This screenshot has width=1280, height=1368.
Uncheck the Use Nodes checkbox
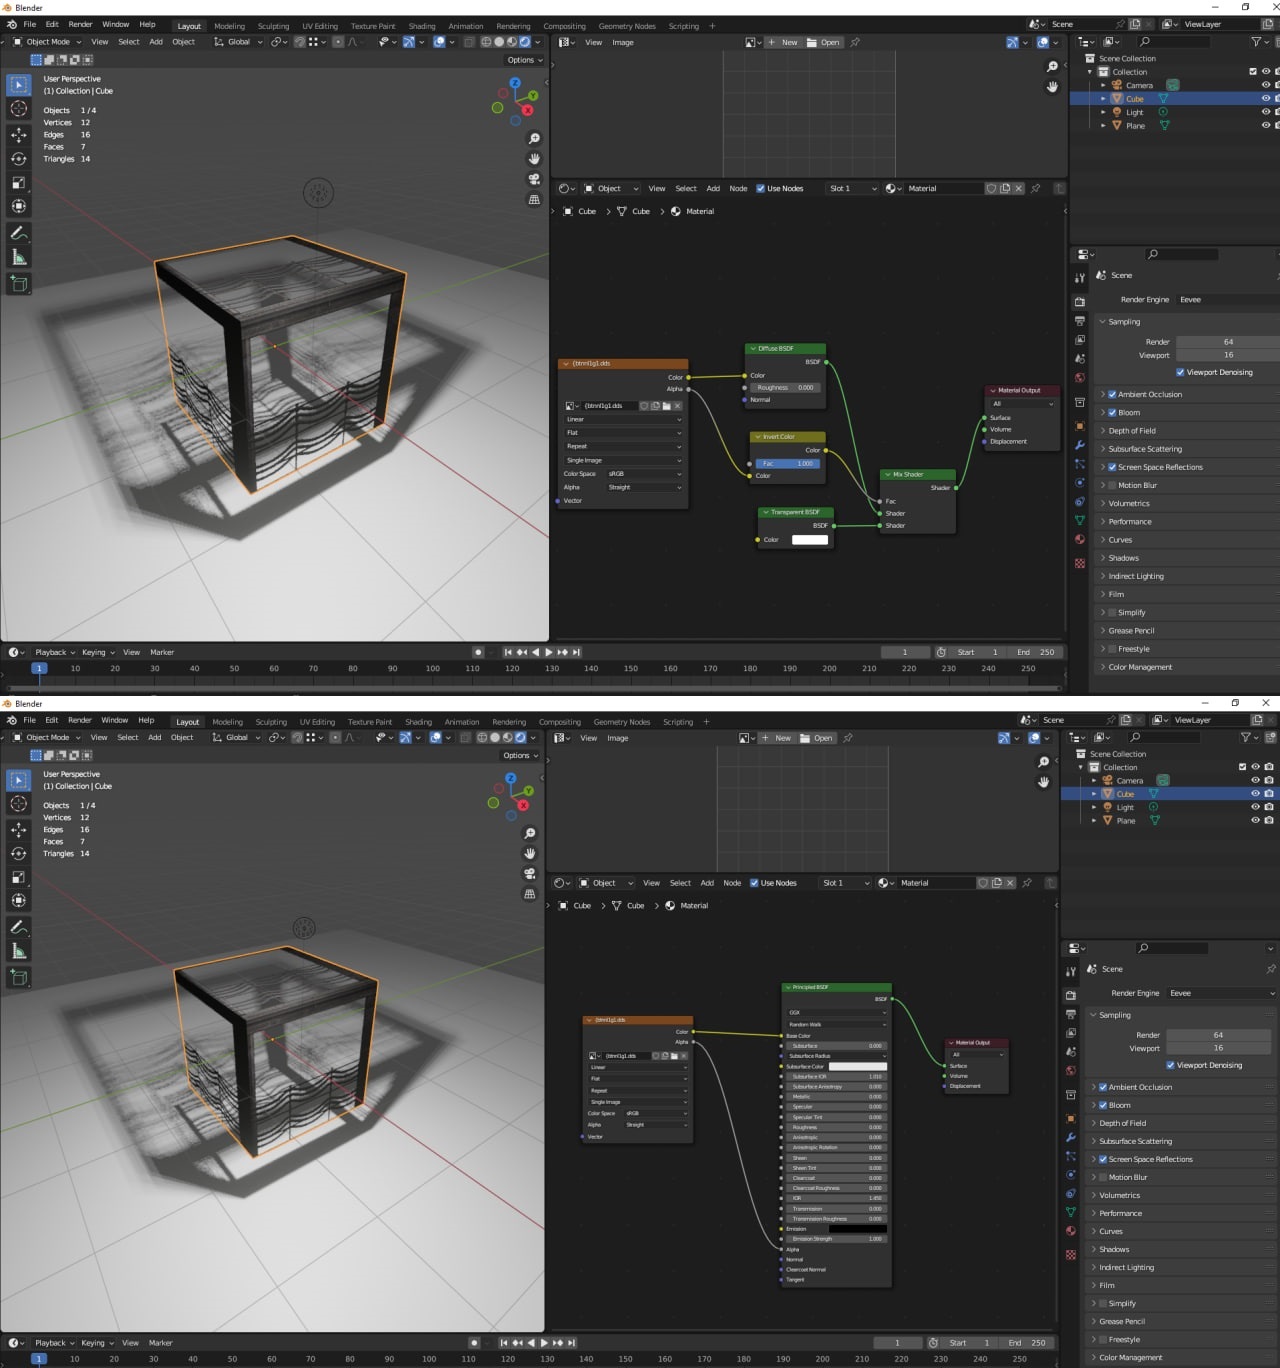click(x=762, y=188)
